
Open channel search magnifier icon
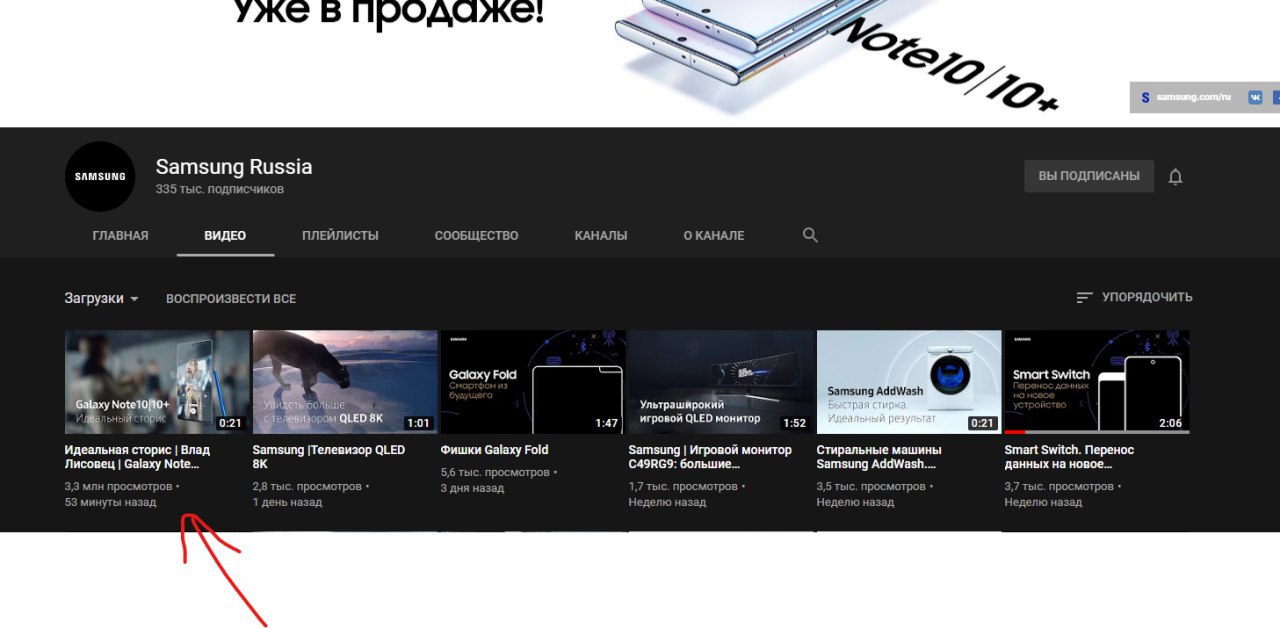810,235
